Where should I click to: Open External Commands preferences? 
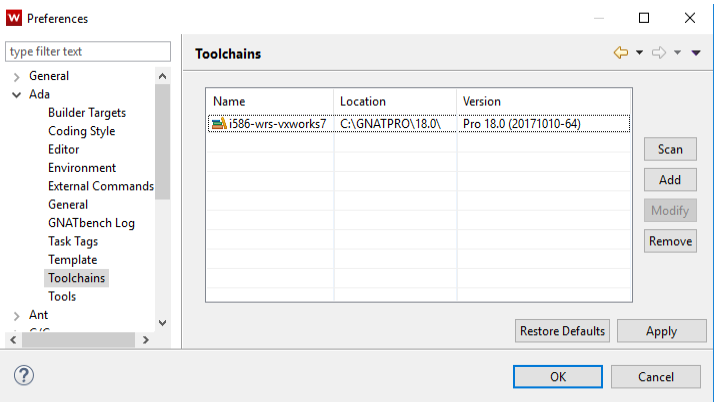[101, 186]
